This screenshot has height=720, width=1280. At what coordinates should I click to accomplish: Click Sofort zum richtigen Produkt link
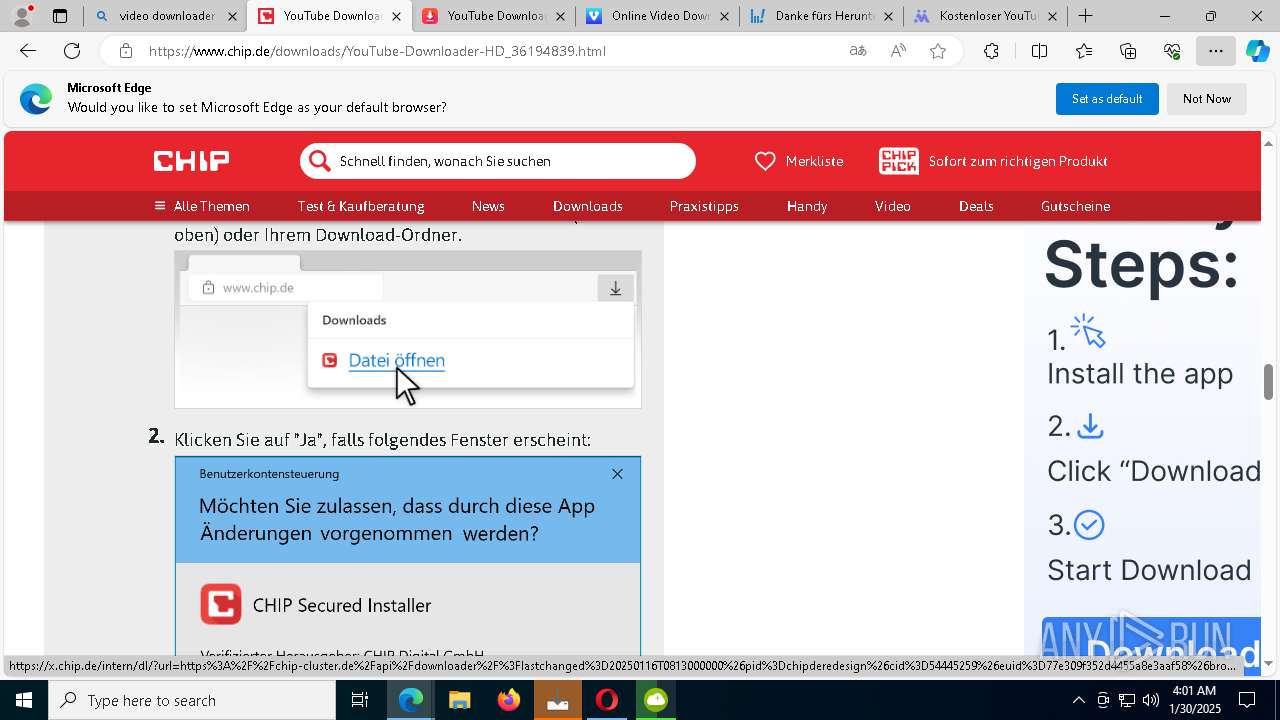tap(1018, 161)
